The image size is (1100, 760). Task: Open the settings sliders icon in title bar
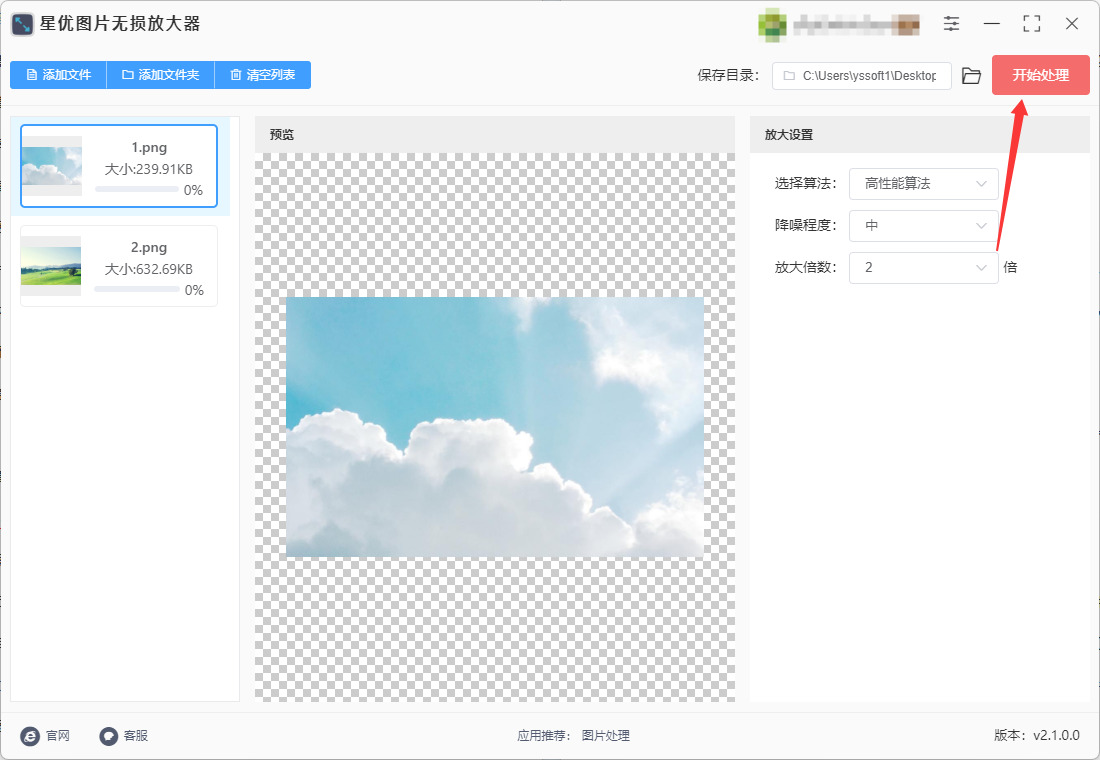point(951,24)
